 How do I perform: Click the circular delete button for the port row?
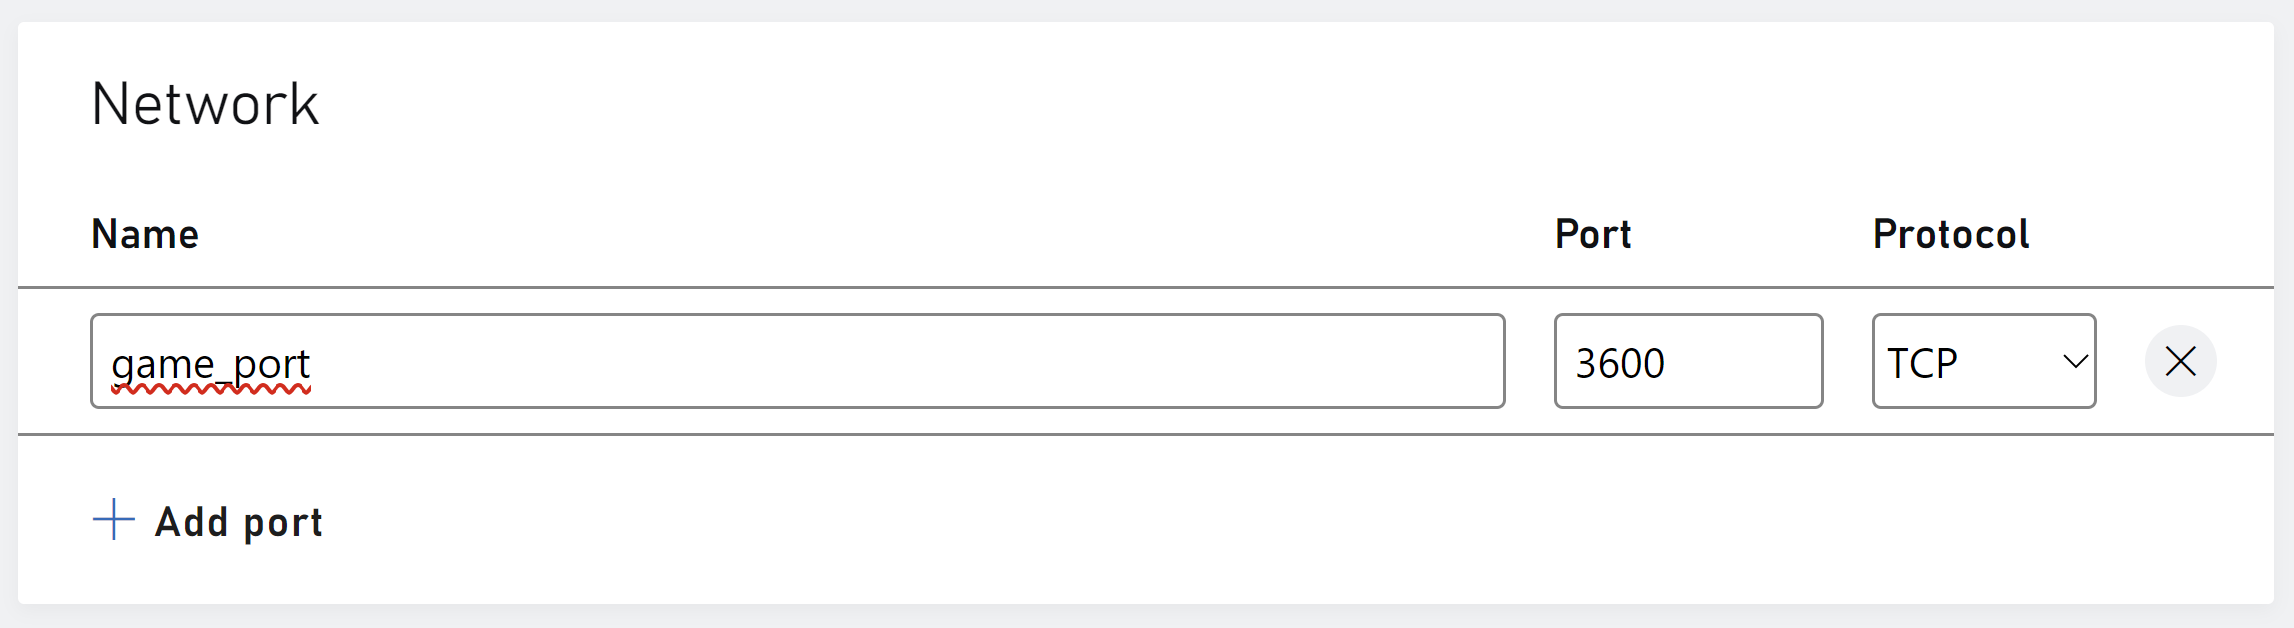(x=2180, y=361)
